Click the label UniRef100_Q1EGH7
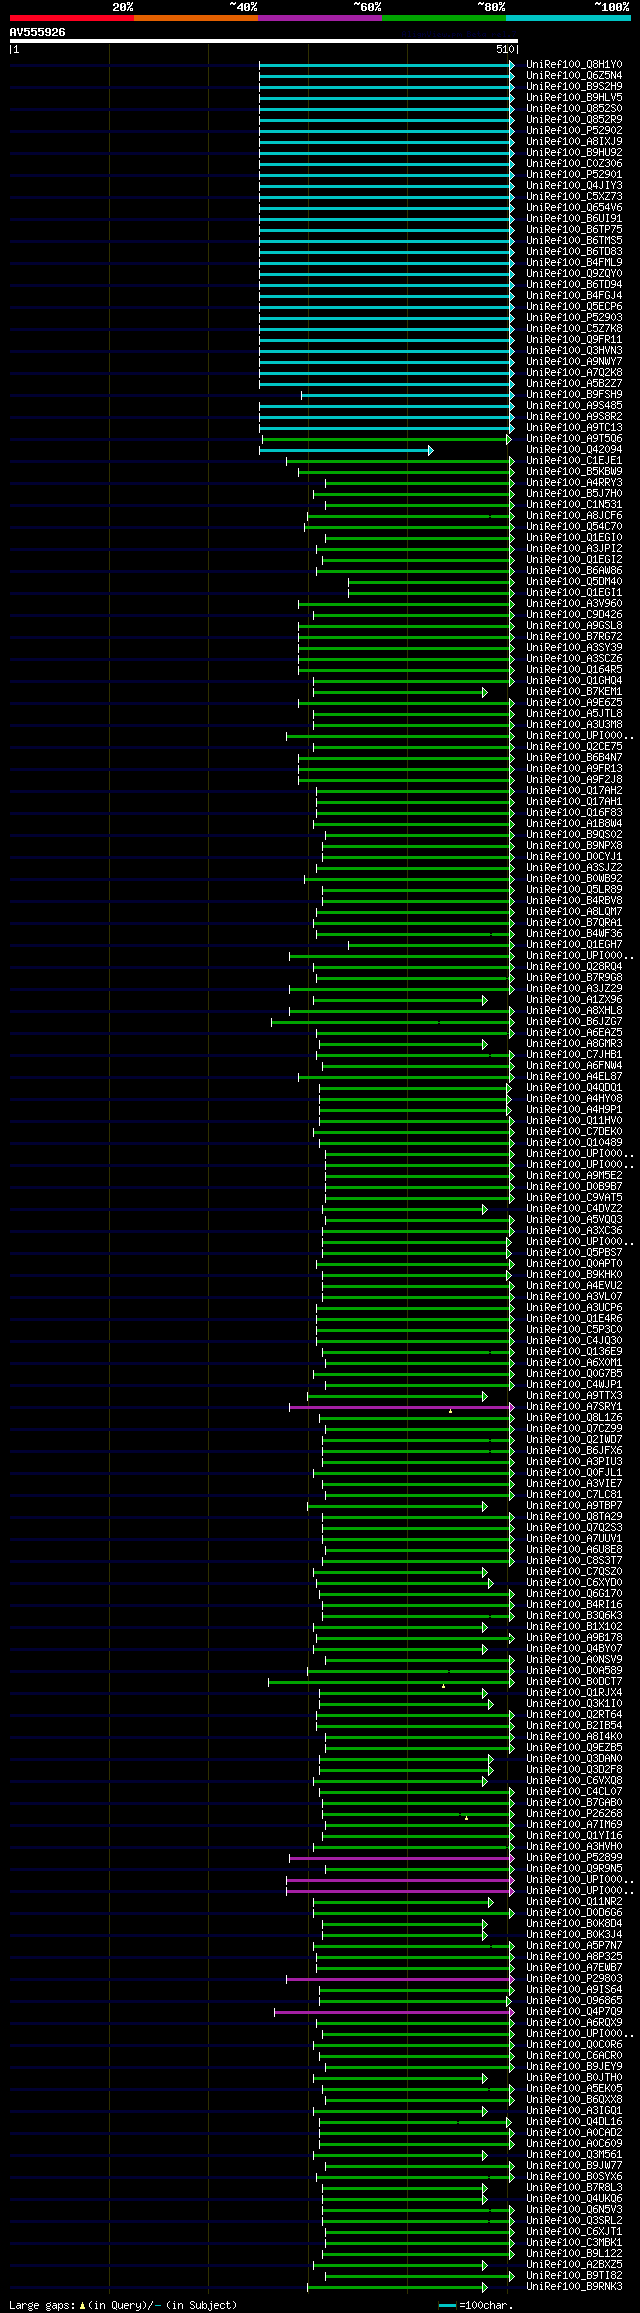The image size is (640, 2313). (574, 945)
